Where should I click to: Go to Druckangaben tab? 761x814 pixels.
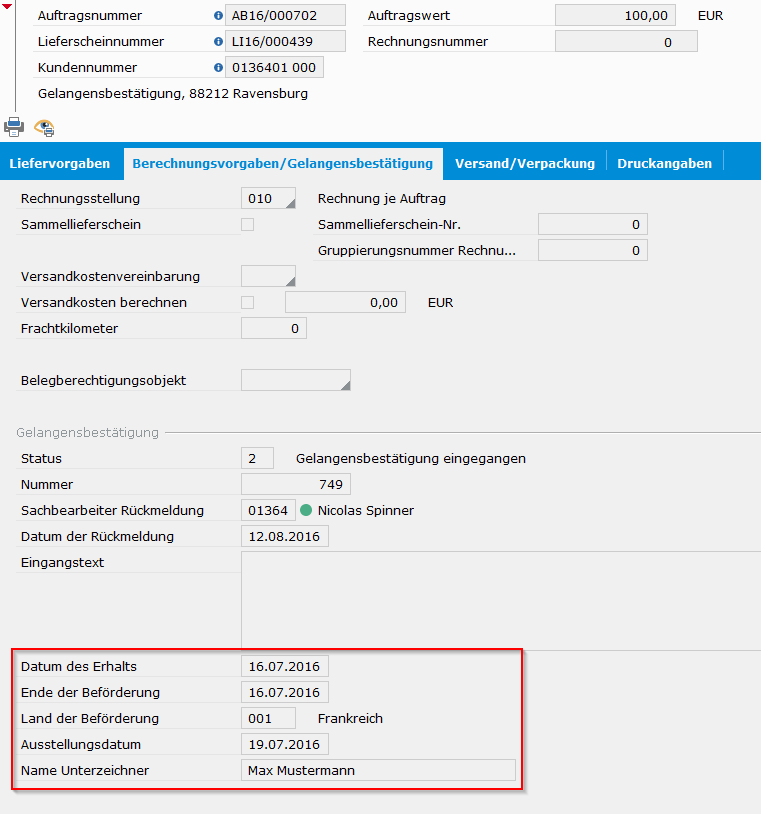click(664, 164)
